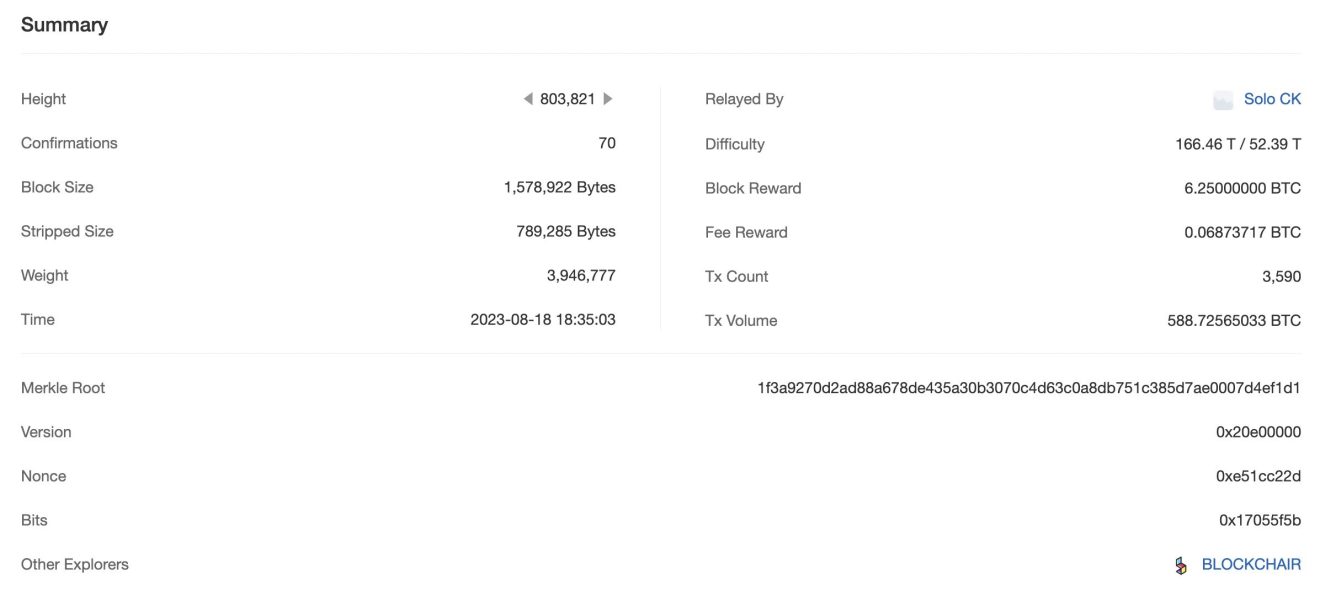Click the Block Size value in bytes
Viewport: 1320px width, 590px height.
pos(559,187)
